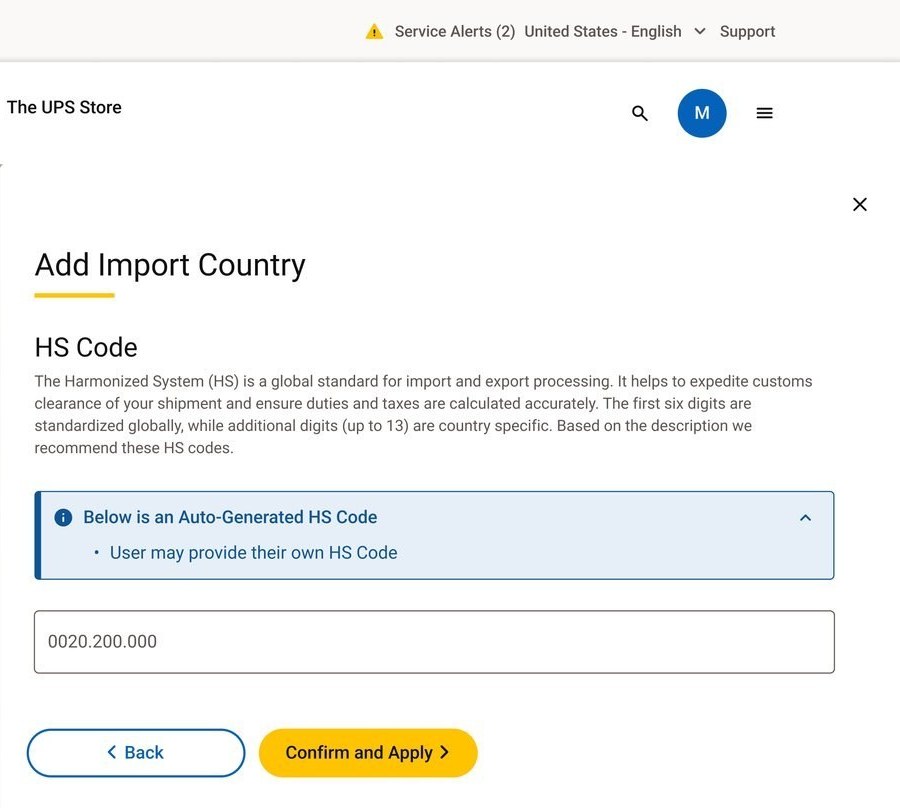Open the Support link
Screen dimensions: 900x808
(747, 32)
